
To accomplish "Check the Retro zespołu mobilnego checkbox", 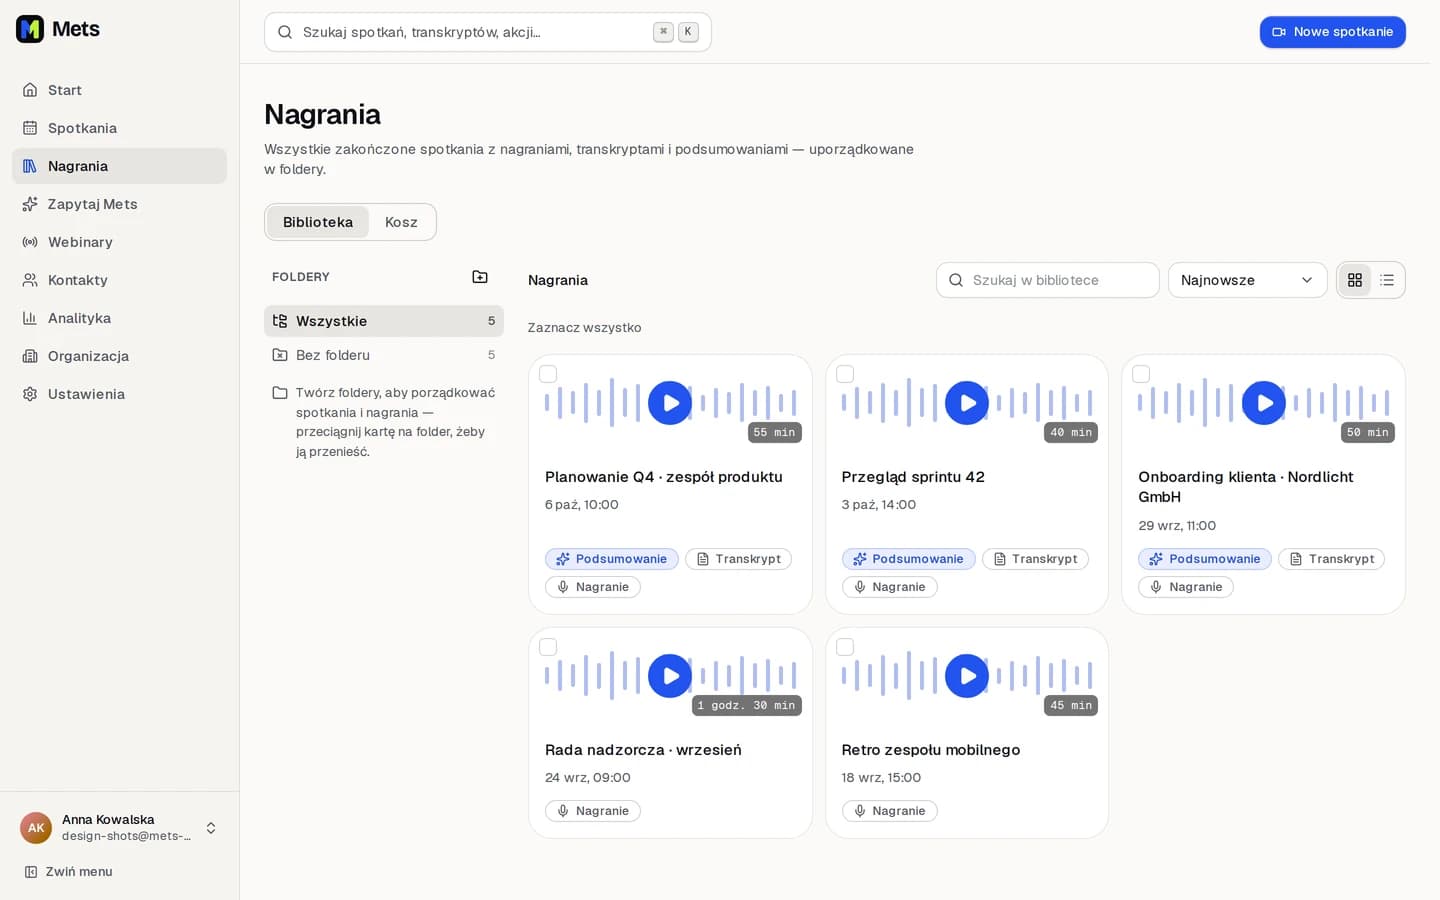I will pyautogui.click(x=845, y=647).
